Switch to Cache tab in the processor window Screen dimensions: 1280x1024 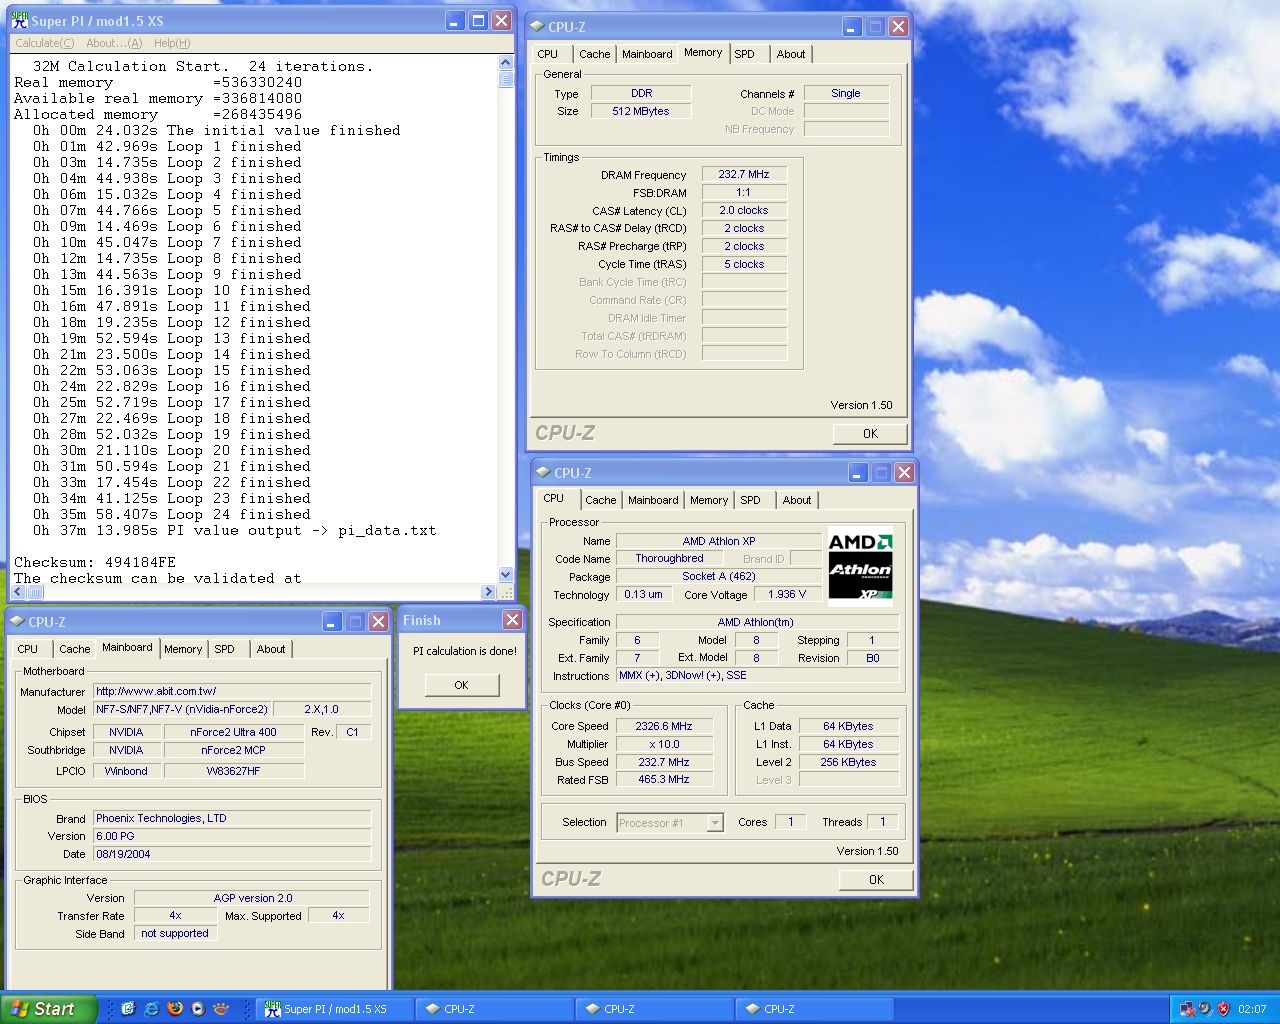click(600, 500)
